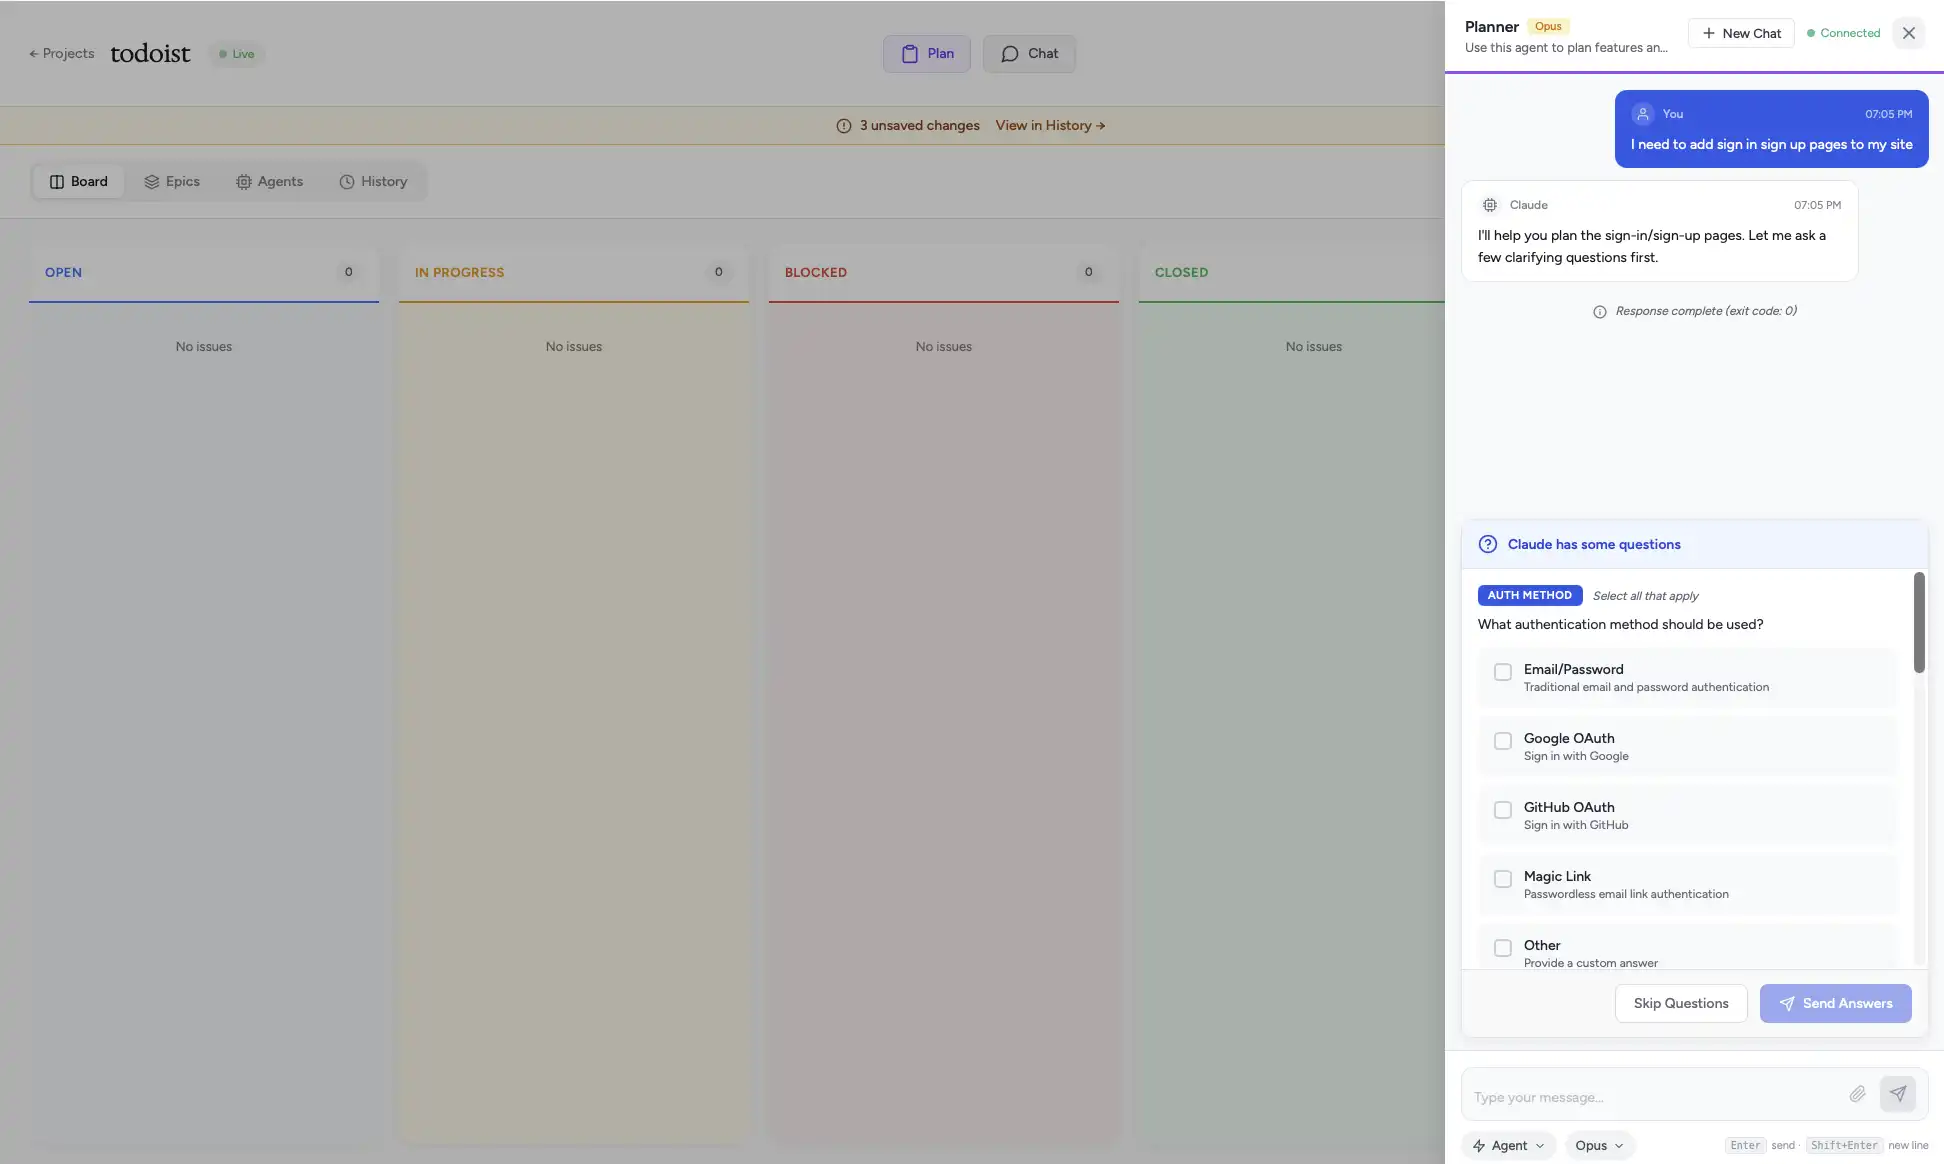Click the info icon next to Response complete

1600,312
